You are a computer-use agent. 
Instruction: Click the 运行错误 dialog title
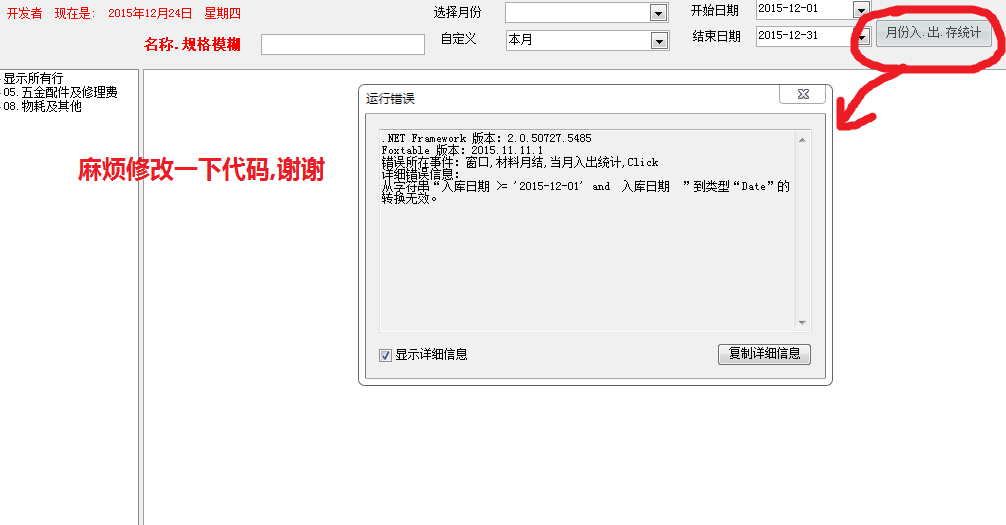point(391,99)
